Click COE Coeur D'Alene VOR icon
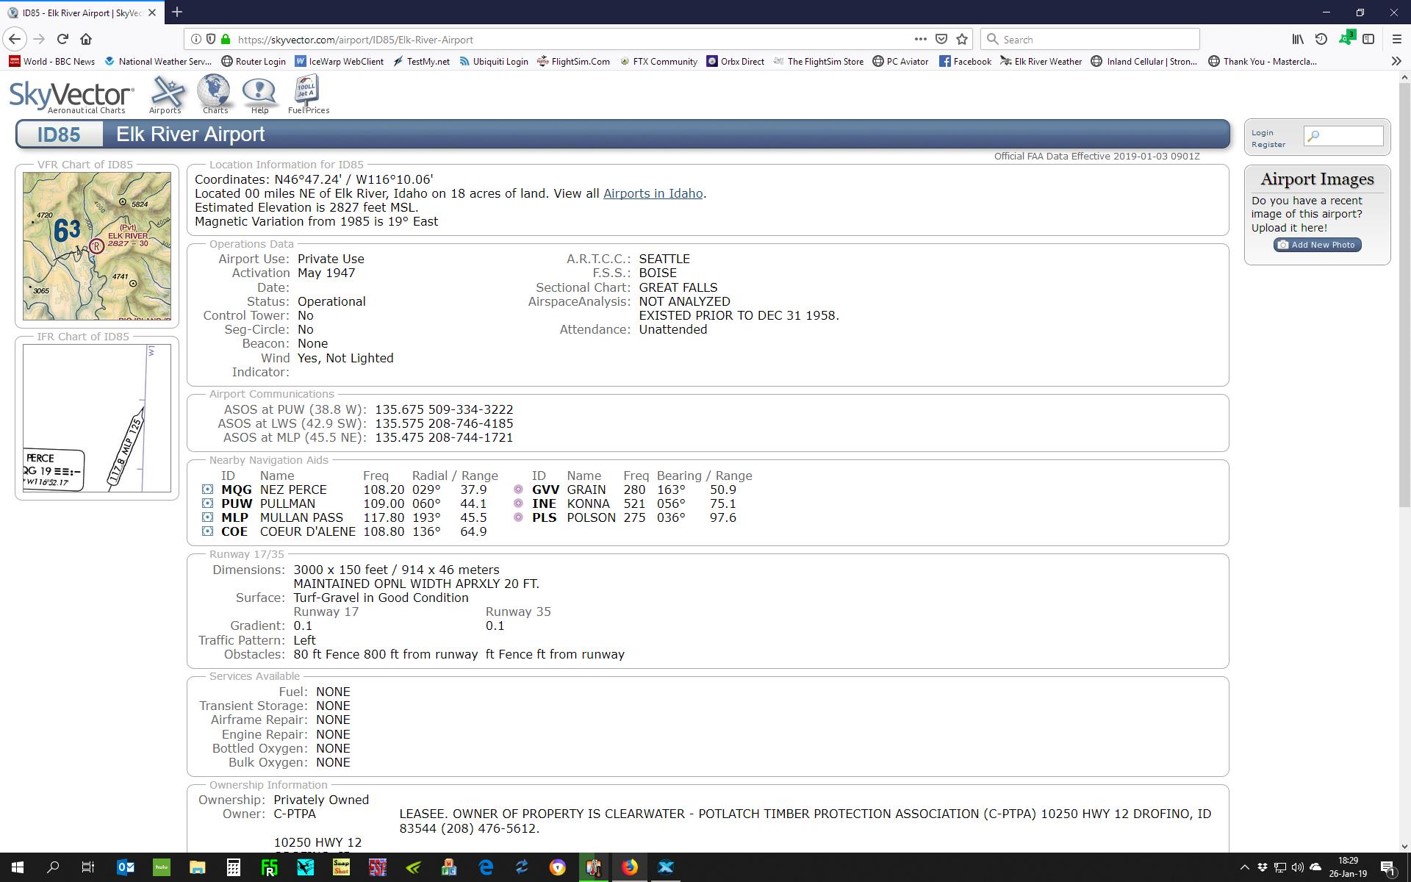 click(x=207, y=532)
